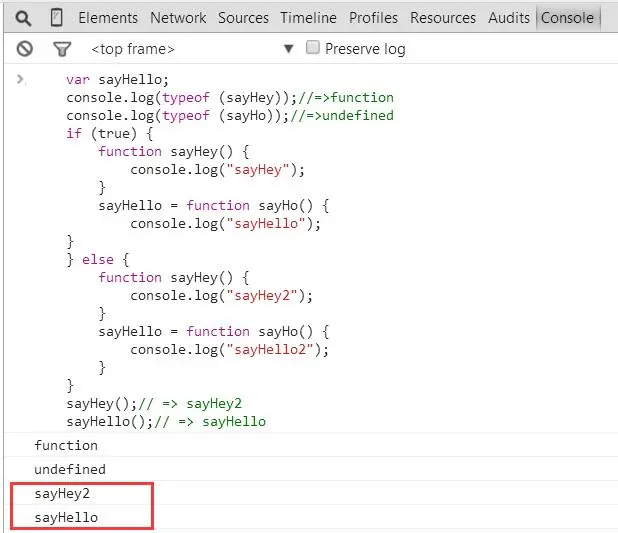Image resolution: width=618 pixels, height=533 pixels.
Task: Click the 'sayHello();// => sayHello' line
Action: [x=166, y=421]
